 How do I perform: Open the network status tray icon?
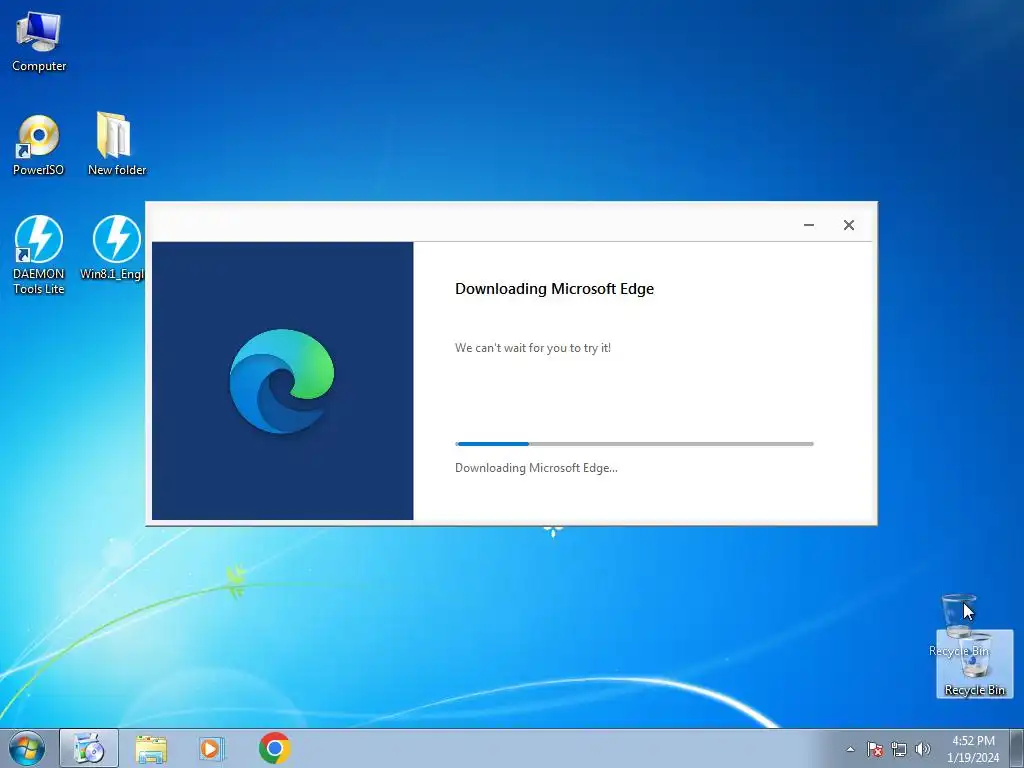pyautogui.click(x=899, y=749)
